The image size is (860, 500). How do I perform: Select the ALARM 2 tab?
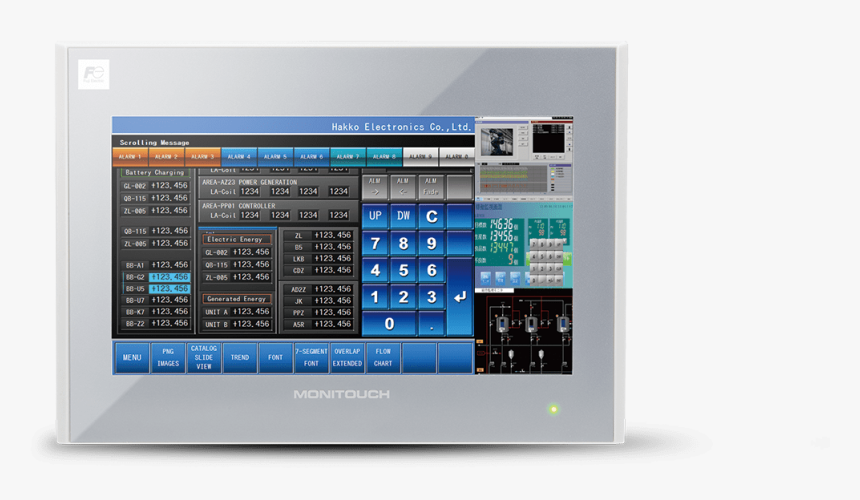coord(166,157)
